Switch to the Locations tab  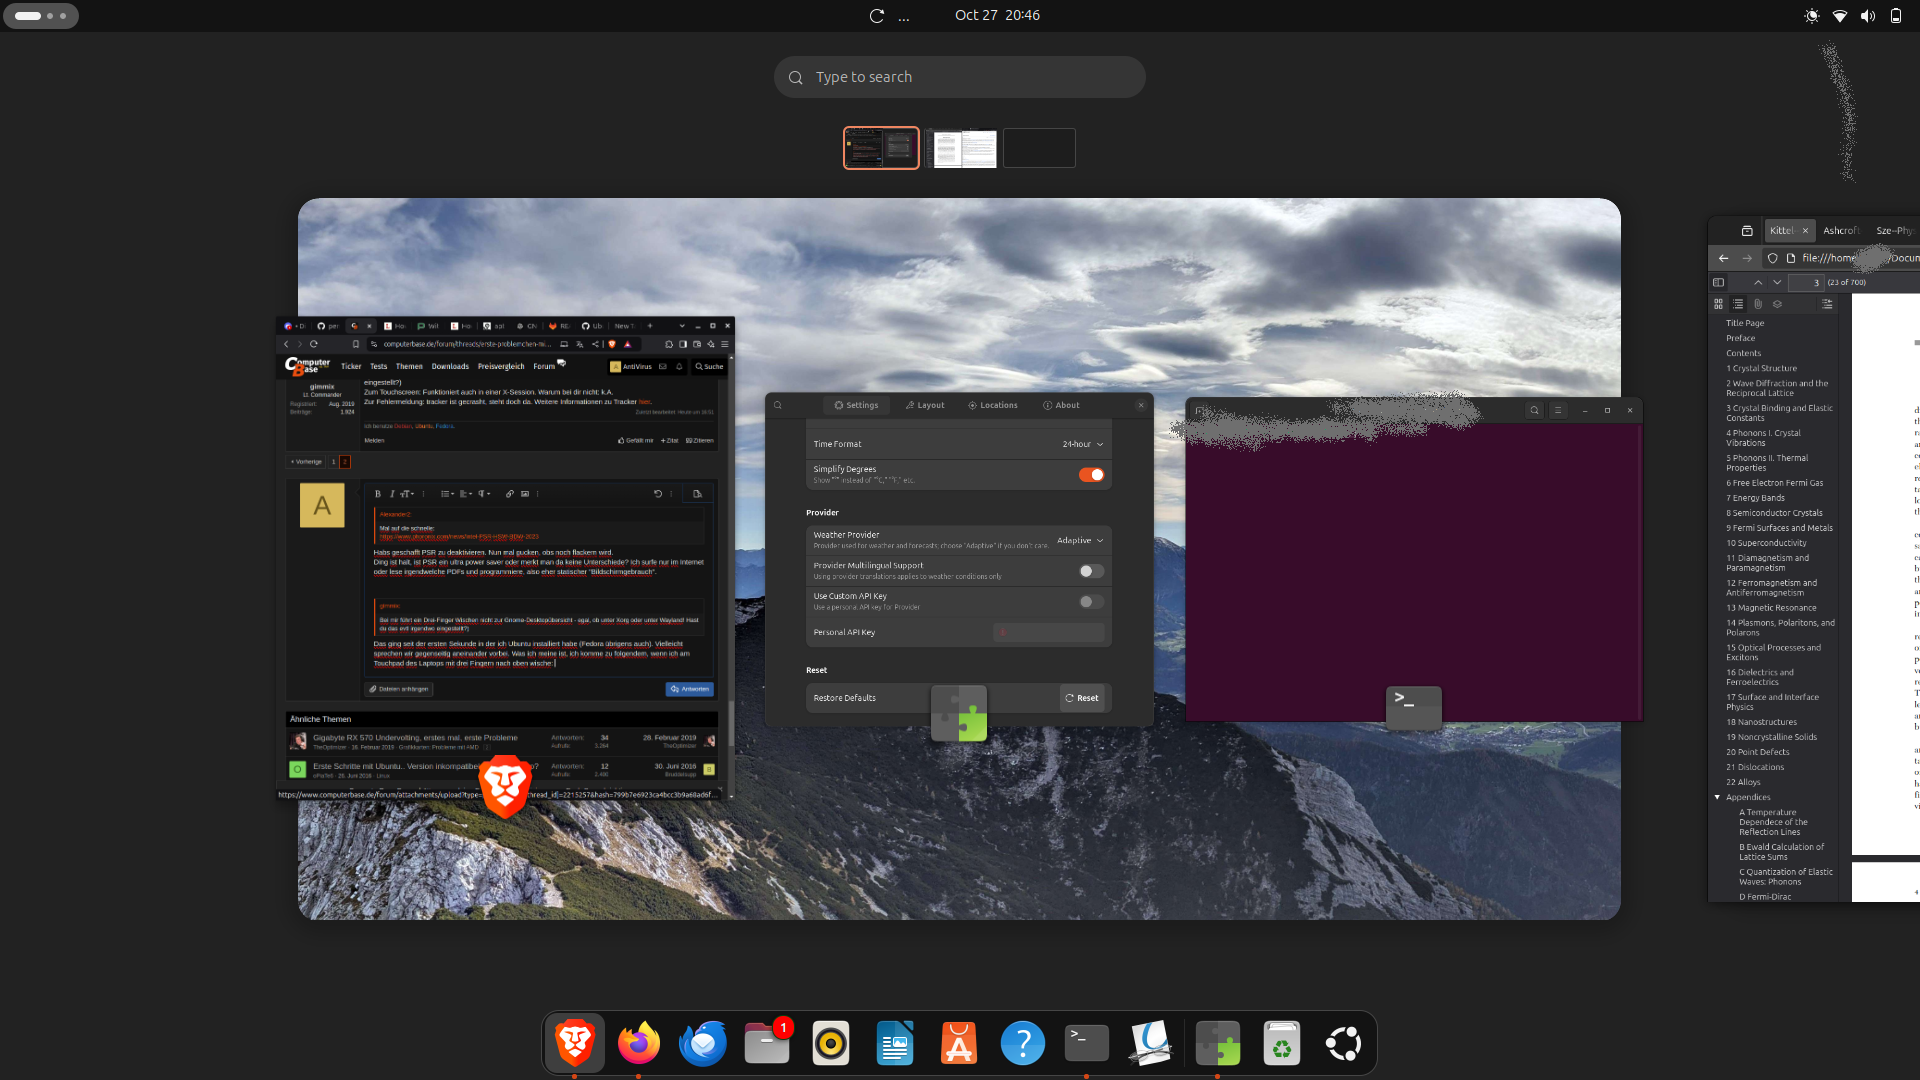[x=992, y=405]
